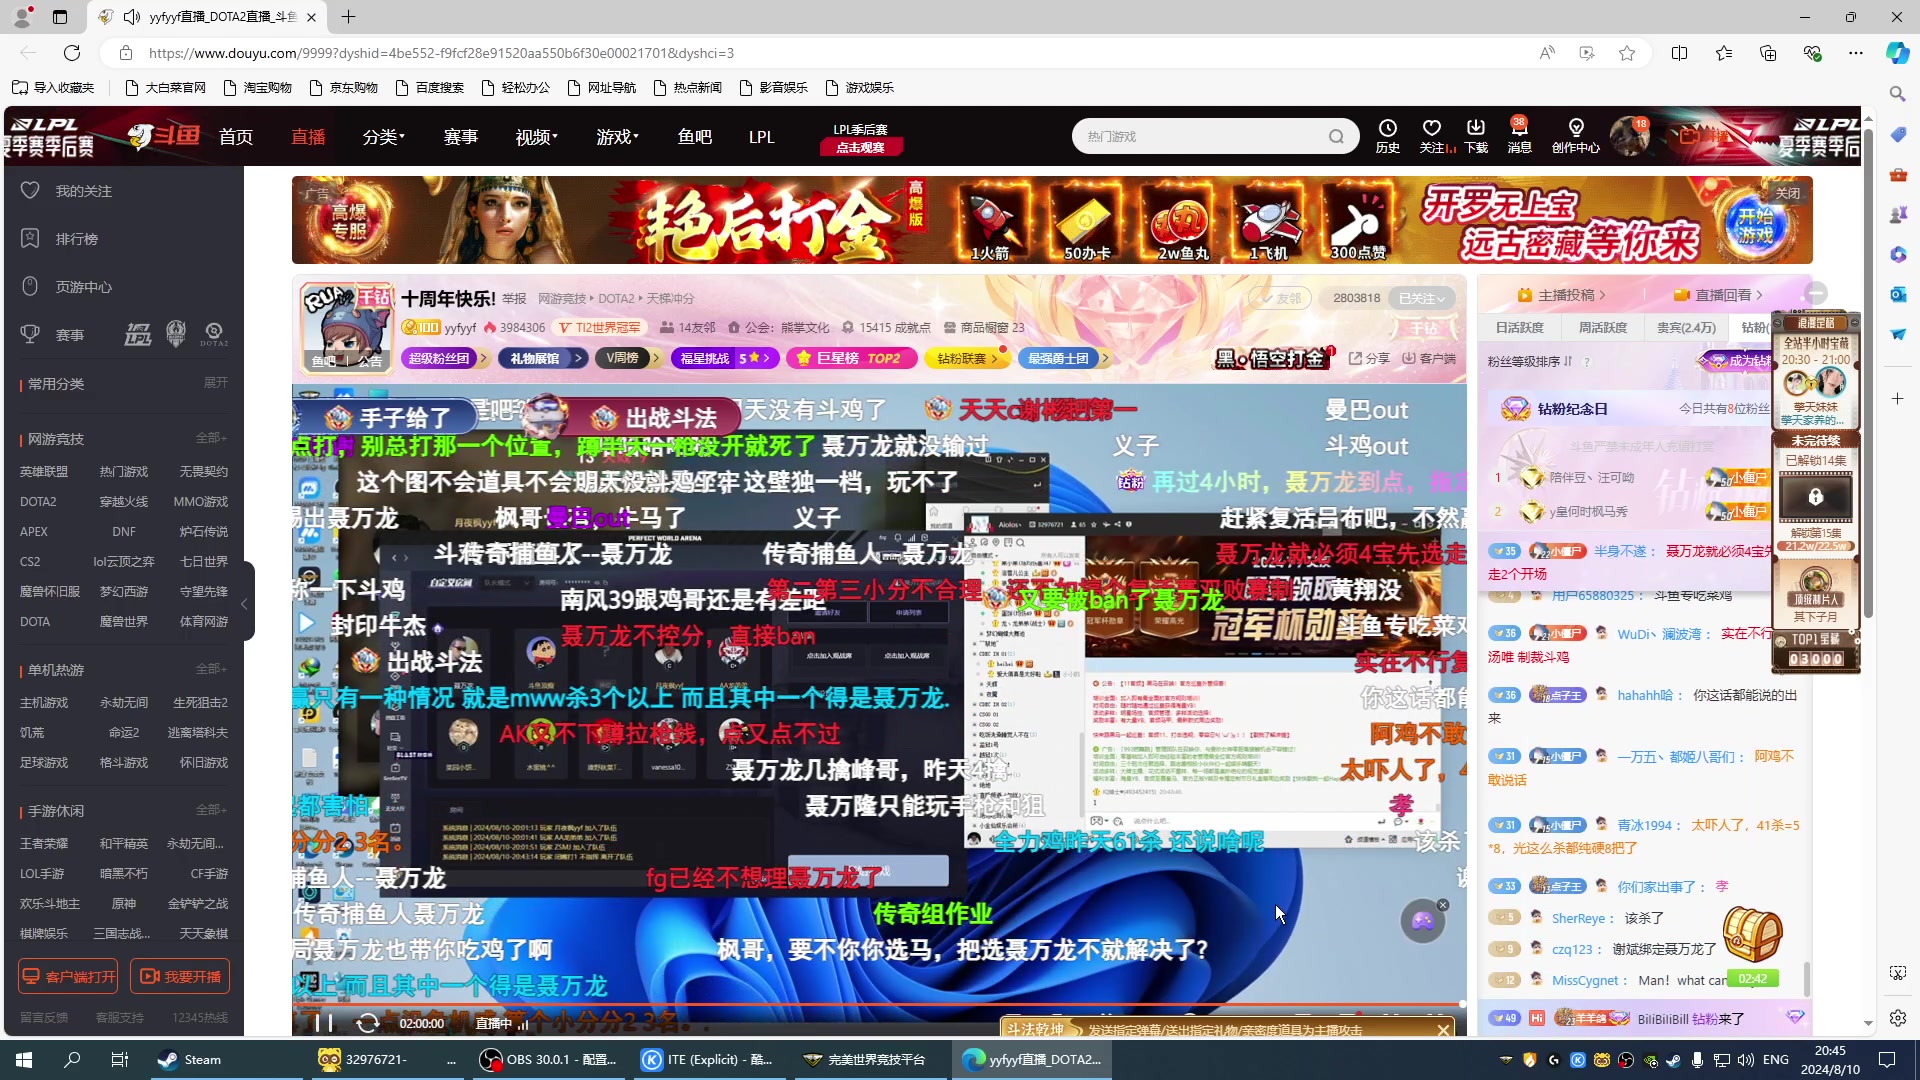
Task: Expand 主播投稿 in the chat panel
Action: (1560, 295)
